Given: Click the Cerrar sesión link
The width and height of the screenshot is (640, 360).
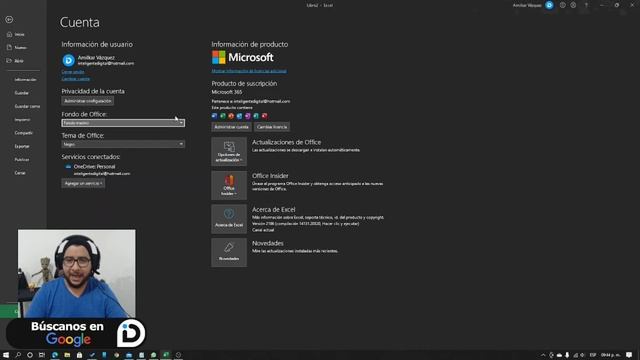Looking at the screenshot, I should tap(73, 72).
